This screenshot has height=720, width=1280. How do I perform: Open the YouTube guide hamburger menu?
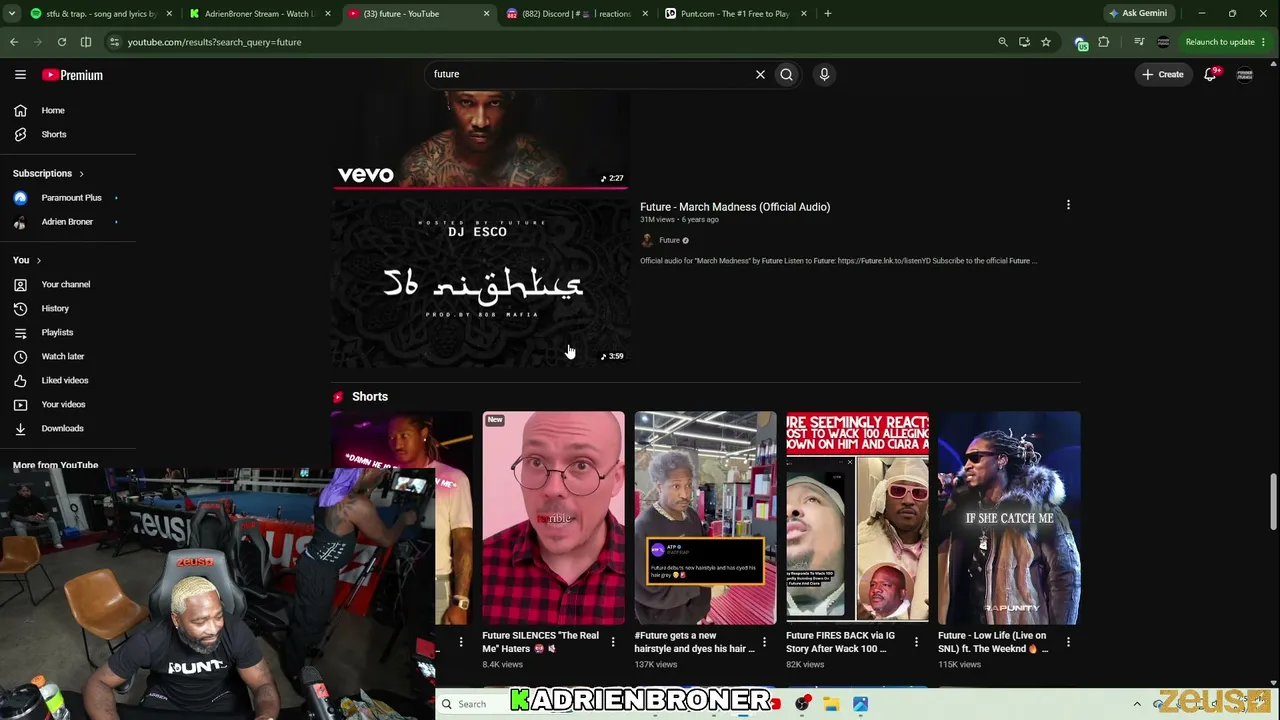[20, 75]
